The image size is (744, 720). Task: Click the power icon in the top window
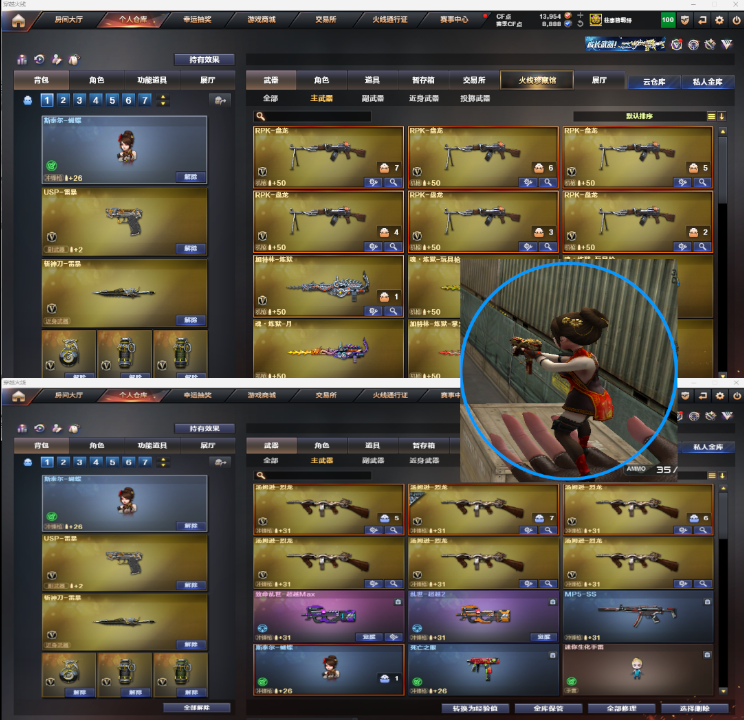click(736, 20)
